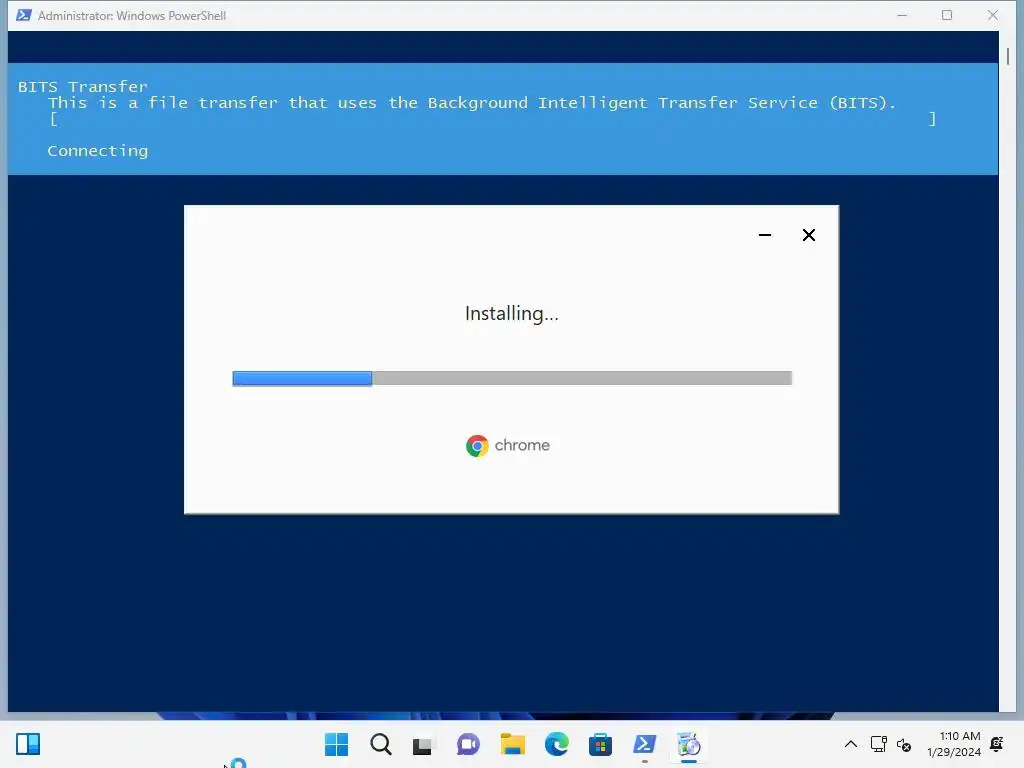Open clock showing 1:10 AM
This screenshot has width=1024, height=768.
[x=953, y=744]
